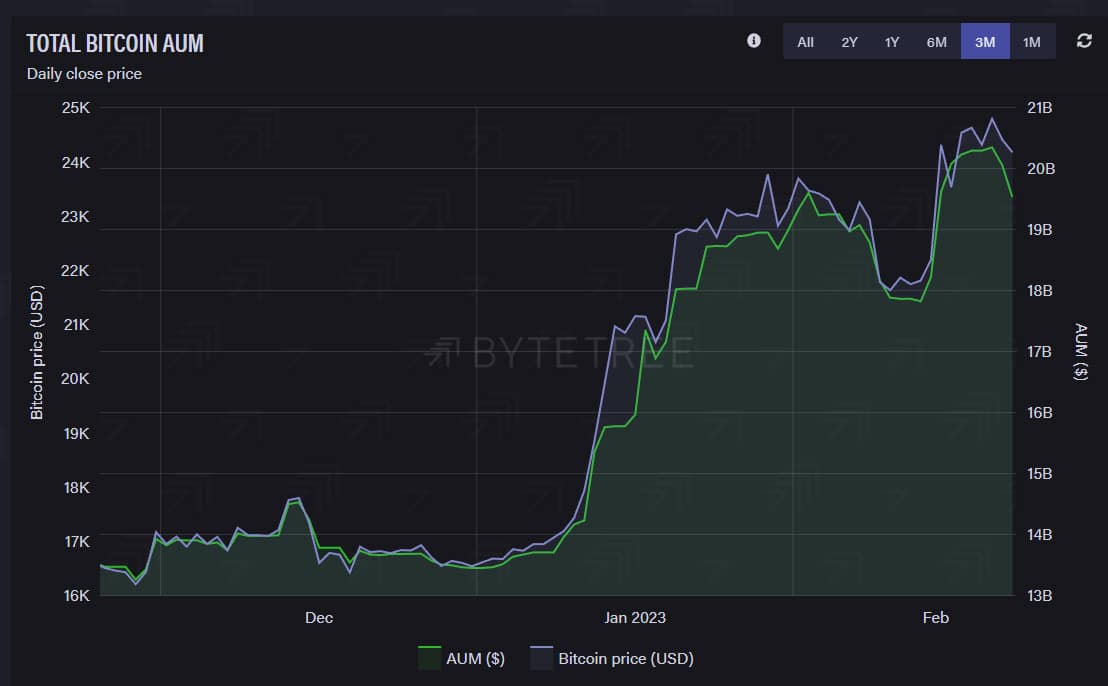Click the Bitcoin price legend color swatch

pyautogui.click(x=541, y=658)
